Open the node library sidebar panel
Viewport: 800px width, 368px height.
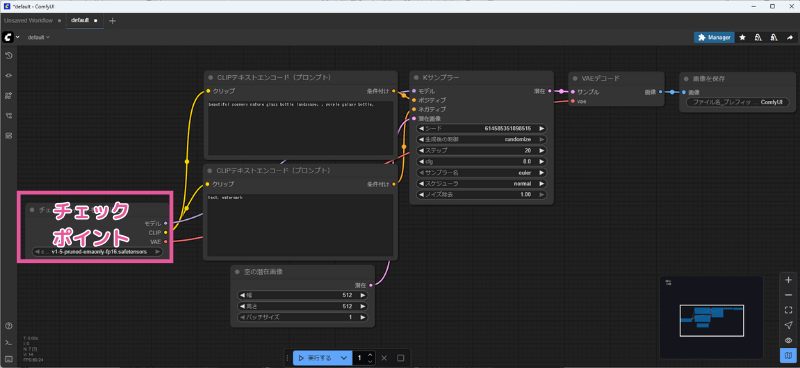(x=8, y=75)
